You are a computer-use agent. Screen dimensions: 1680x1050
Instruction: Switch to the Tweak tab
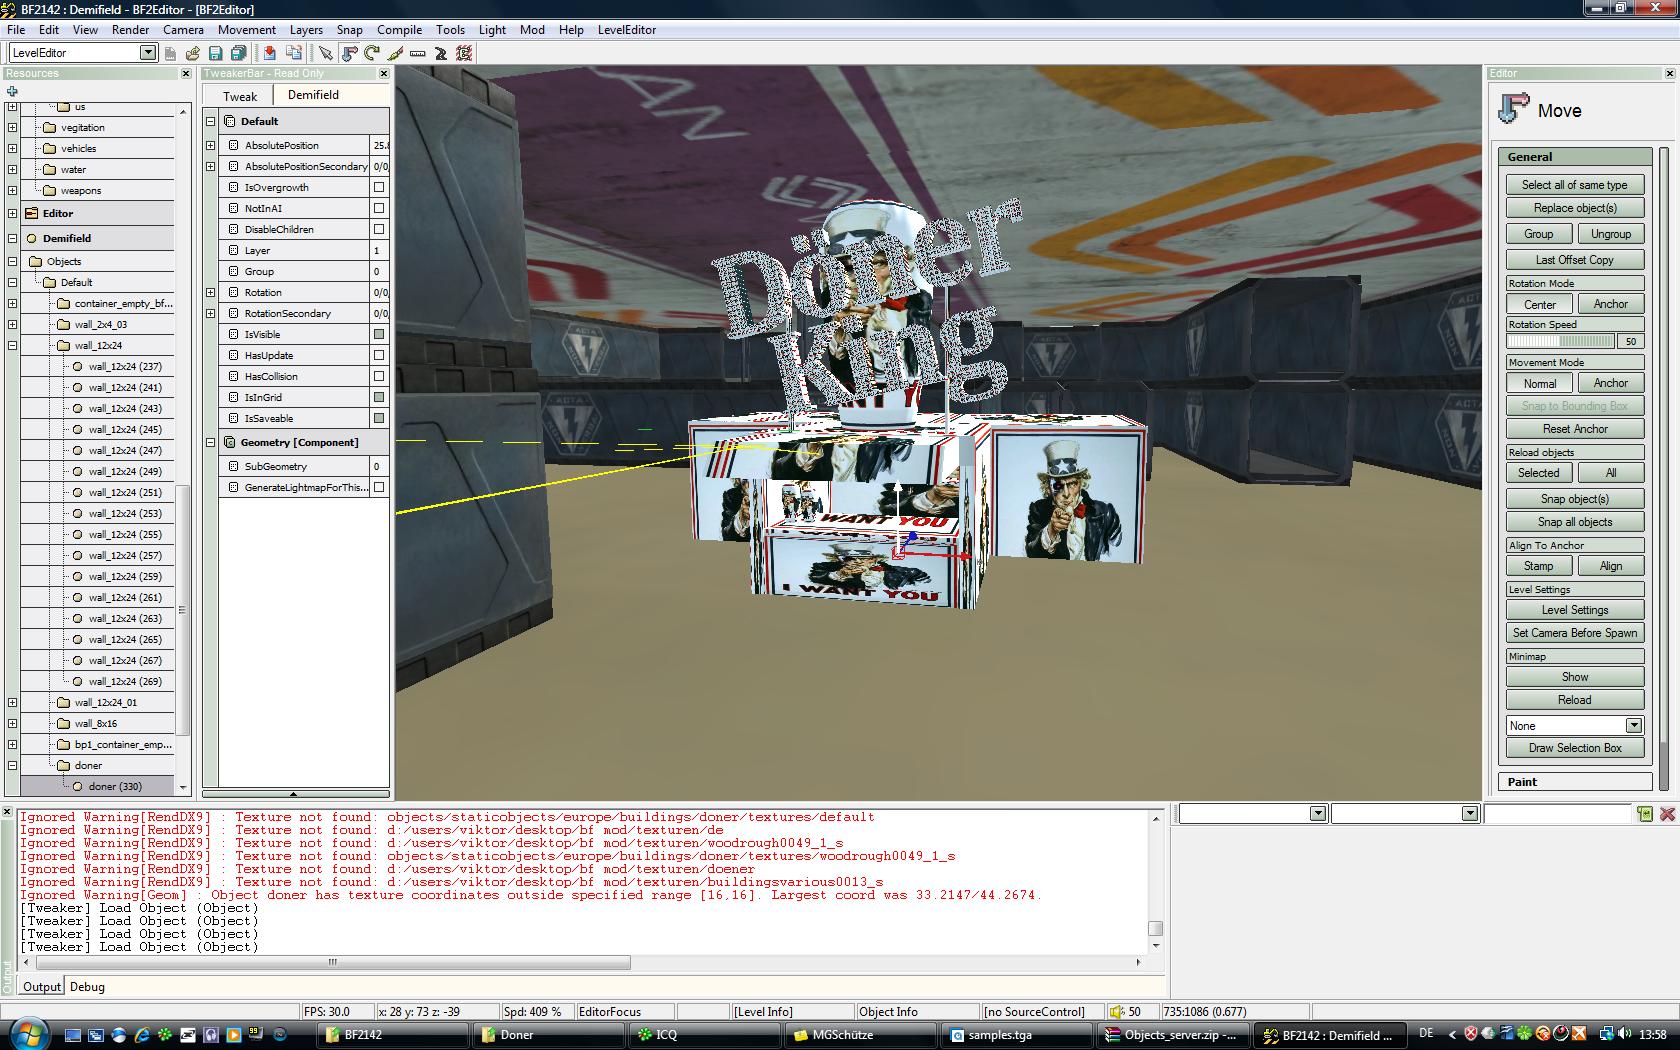240,96
